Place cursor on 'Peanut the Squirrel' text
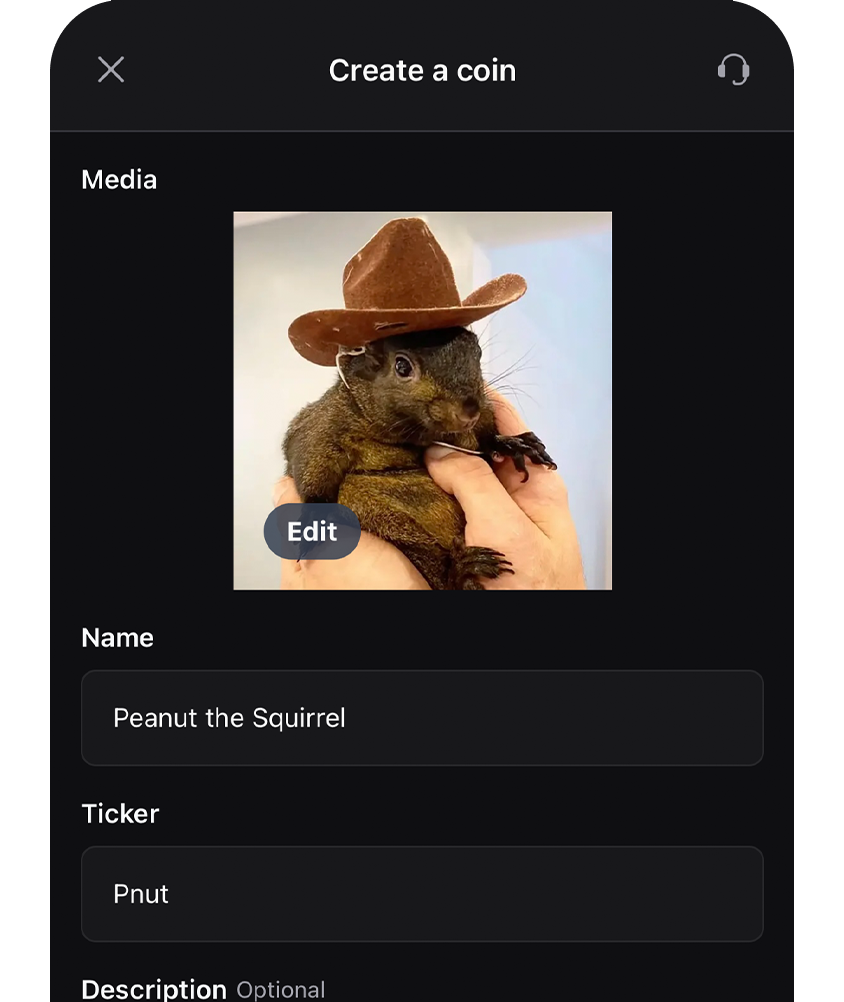The image size is (844, 1002). tap(229, 718)
